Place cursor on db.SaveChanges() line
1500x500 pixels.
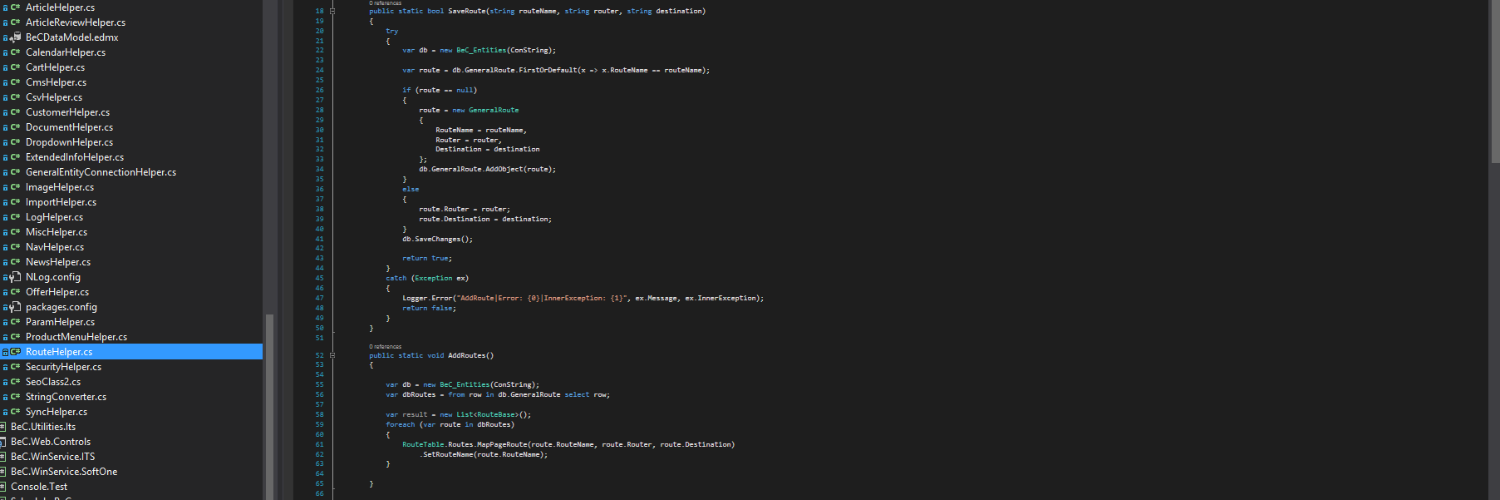(x=437, y=239)
